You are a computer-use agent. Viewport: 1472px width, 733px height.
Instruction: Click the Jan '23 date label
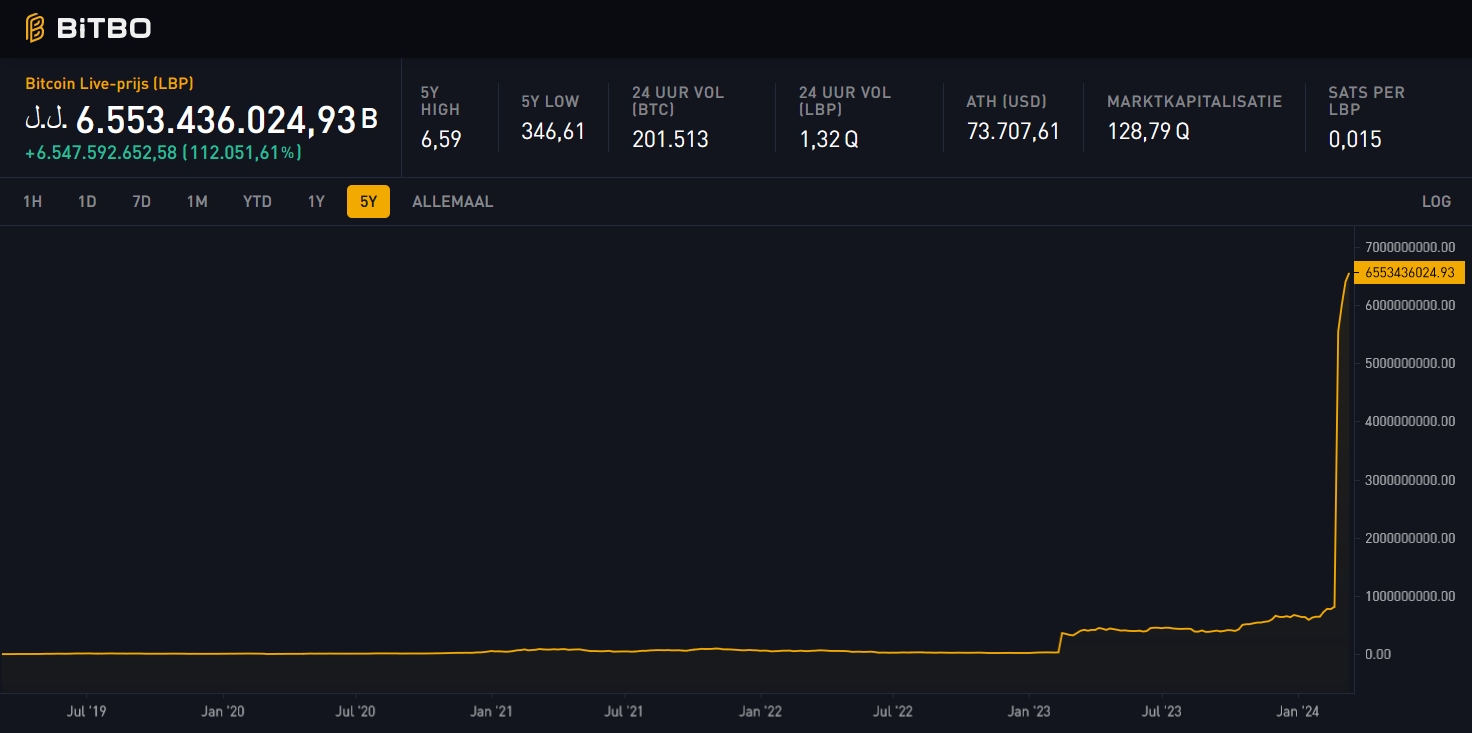1029,712
